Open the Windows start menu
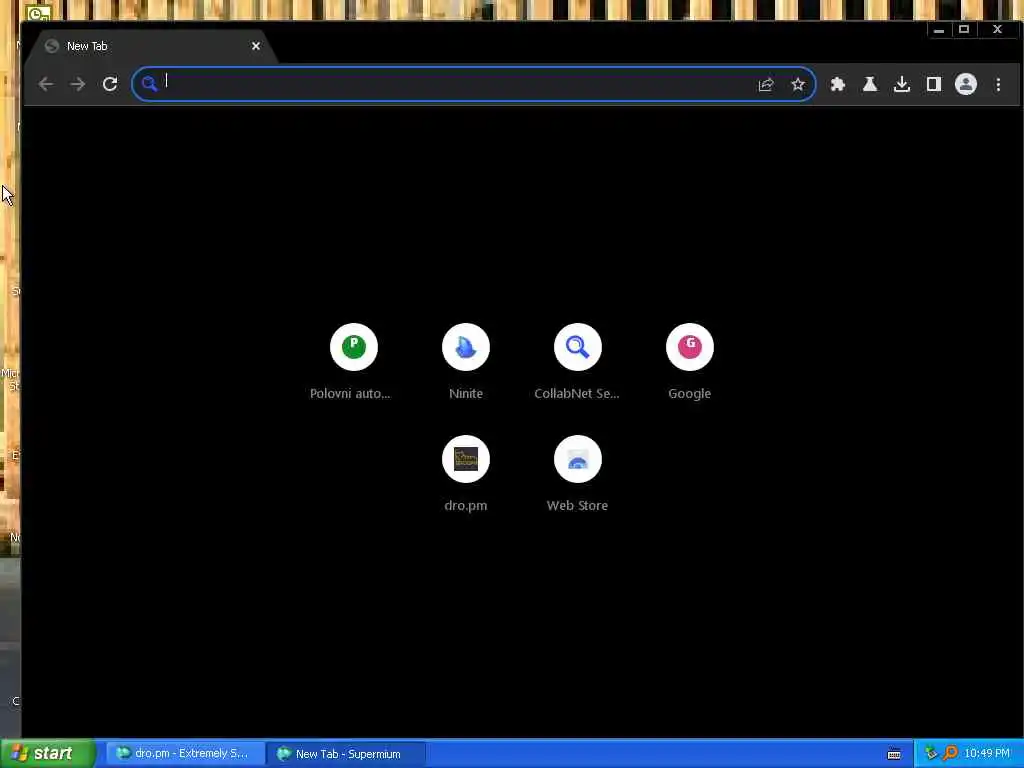Viewport: 1024px width, 768px height. (48, 754)
